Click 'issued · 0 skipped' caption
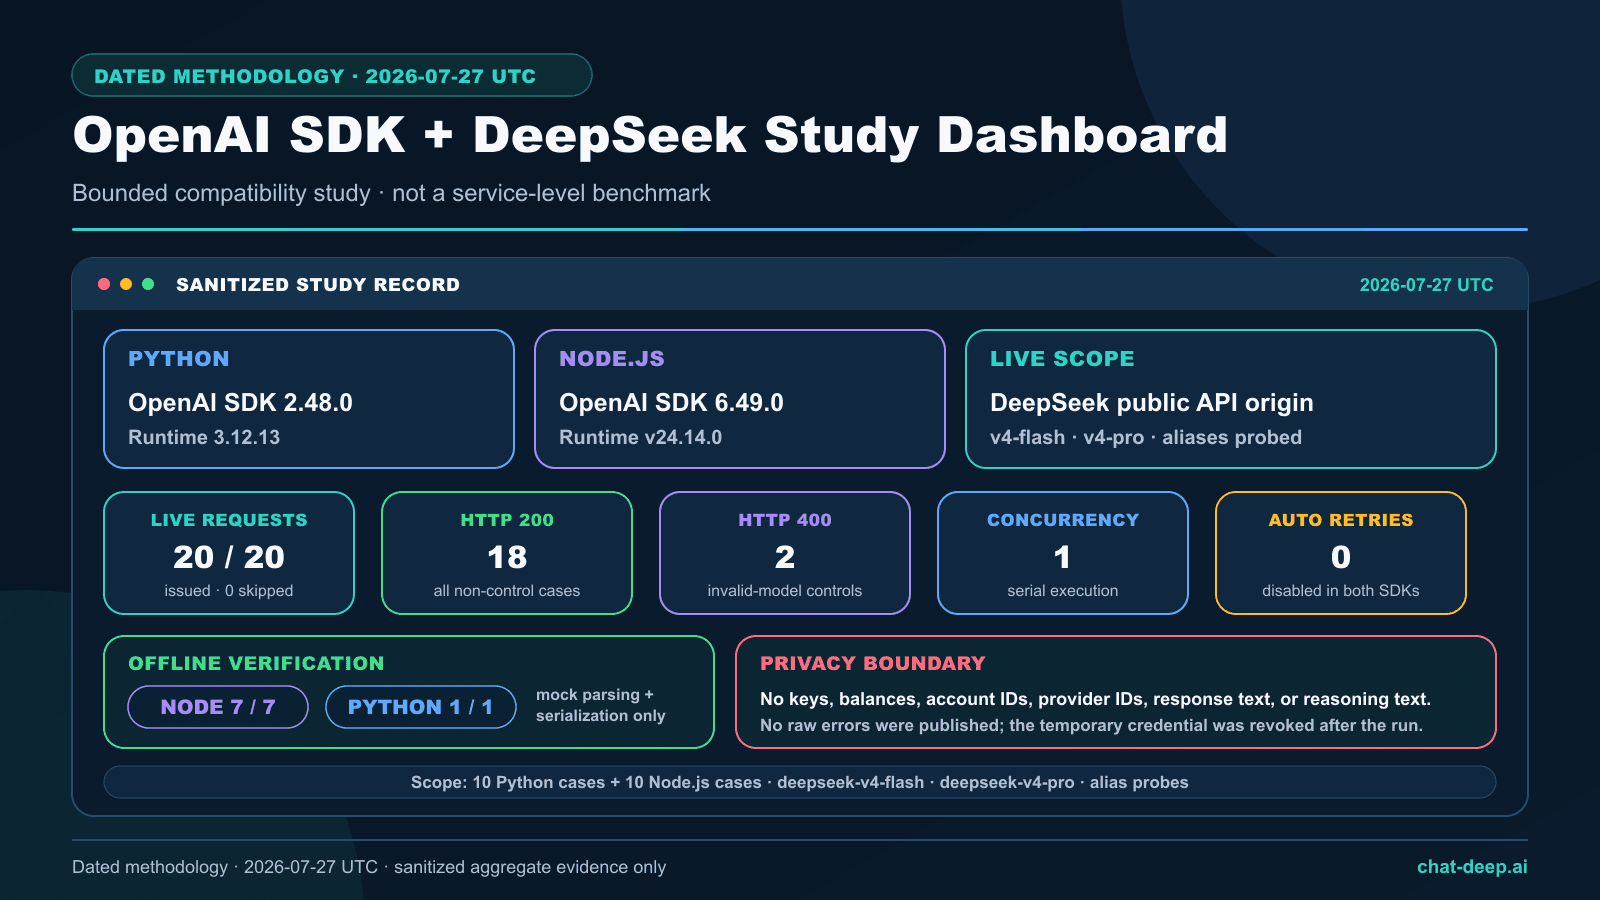1600x900 pixels. coord(229,591)
